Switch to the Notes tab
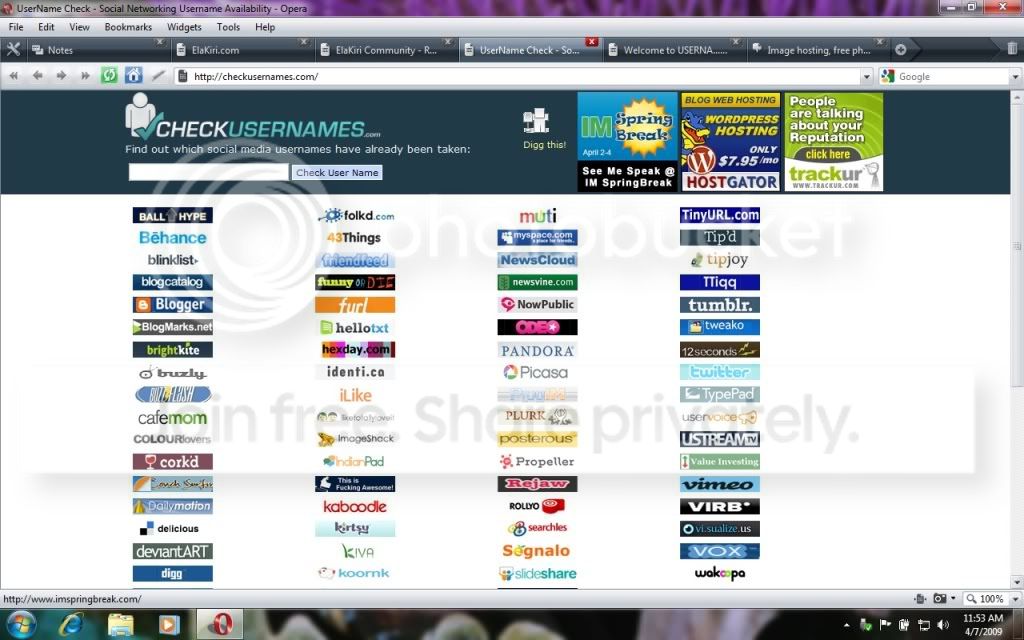 tap(97, 50)
